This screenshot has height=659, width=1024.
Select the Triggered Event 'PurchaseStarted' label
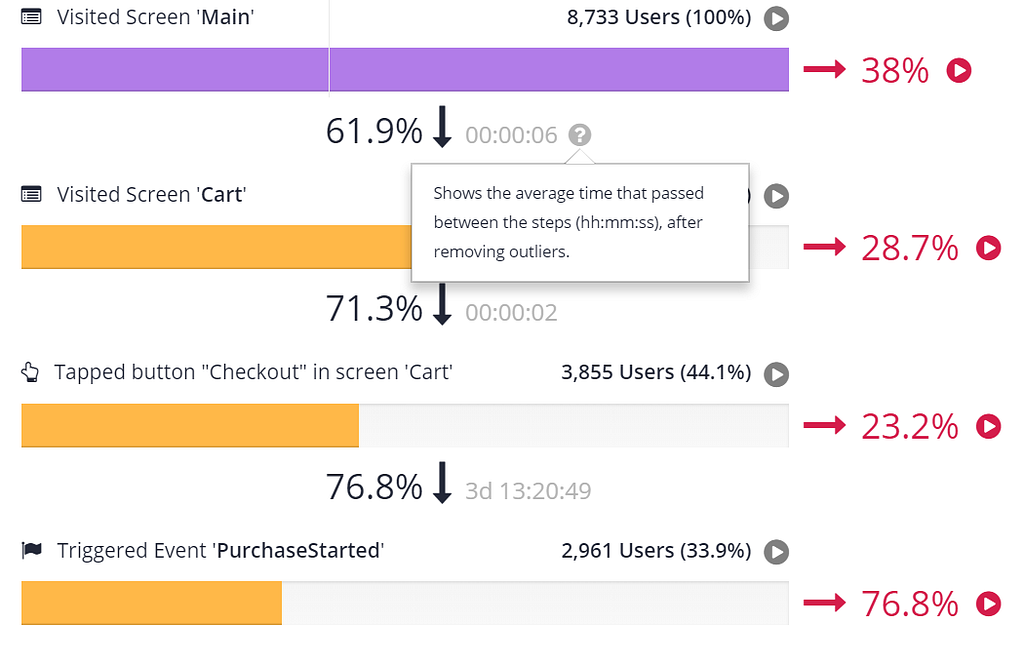[x=221, y=551]
